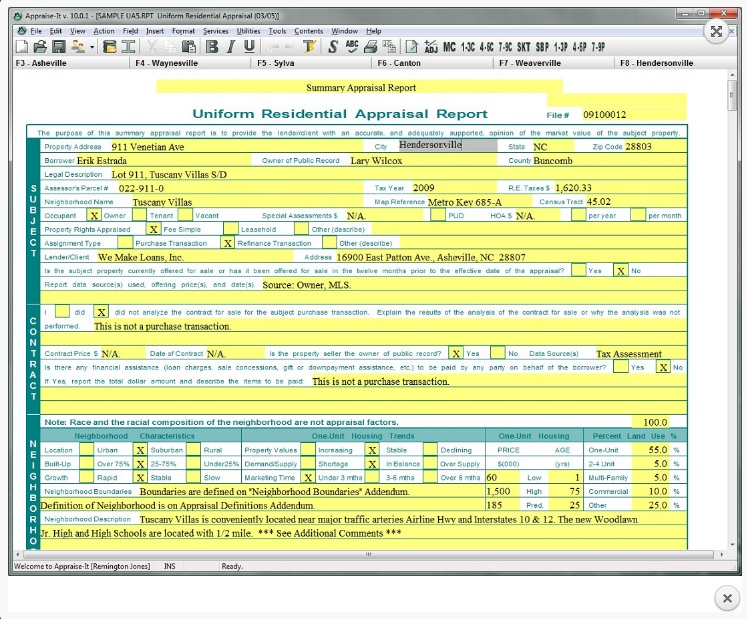Print the report using the printer icon
Image resolution: width=747 pixels, height=619 pixels.
(371, 46)
